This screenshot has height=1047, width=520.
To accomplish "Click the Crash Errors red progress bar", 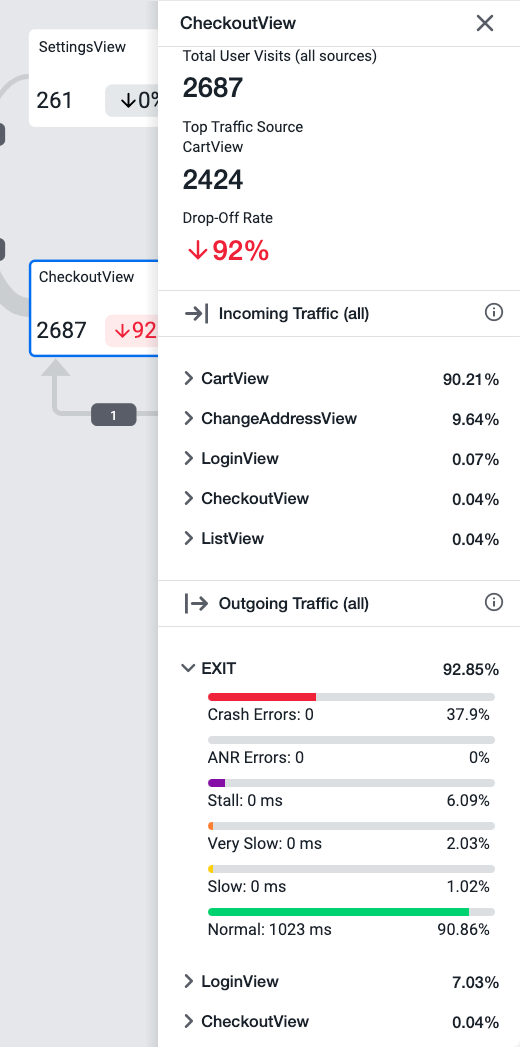I will (262, 697).
